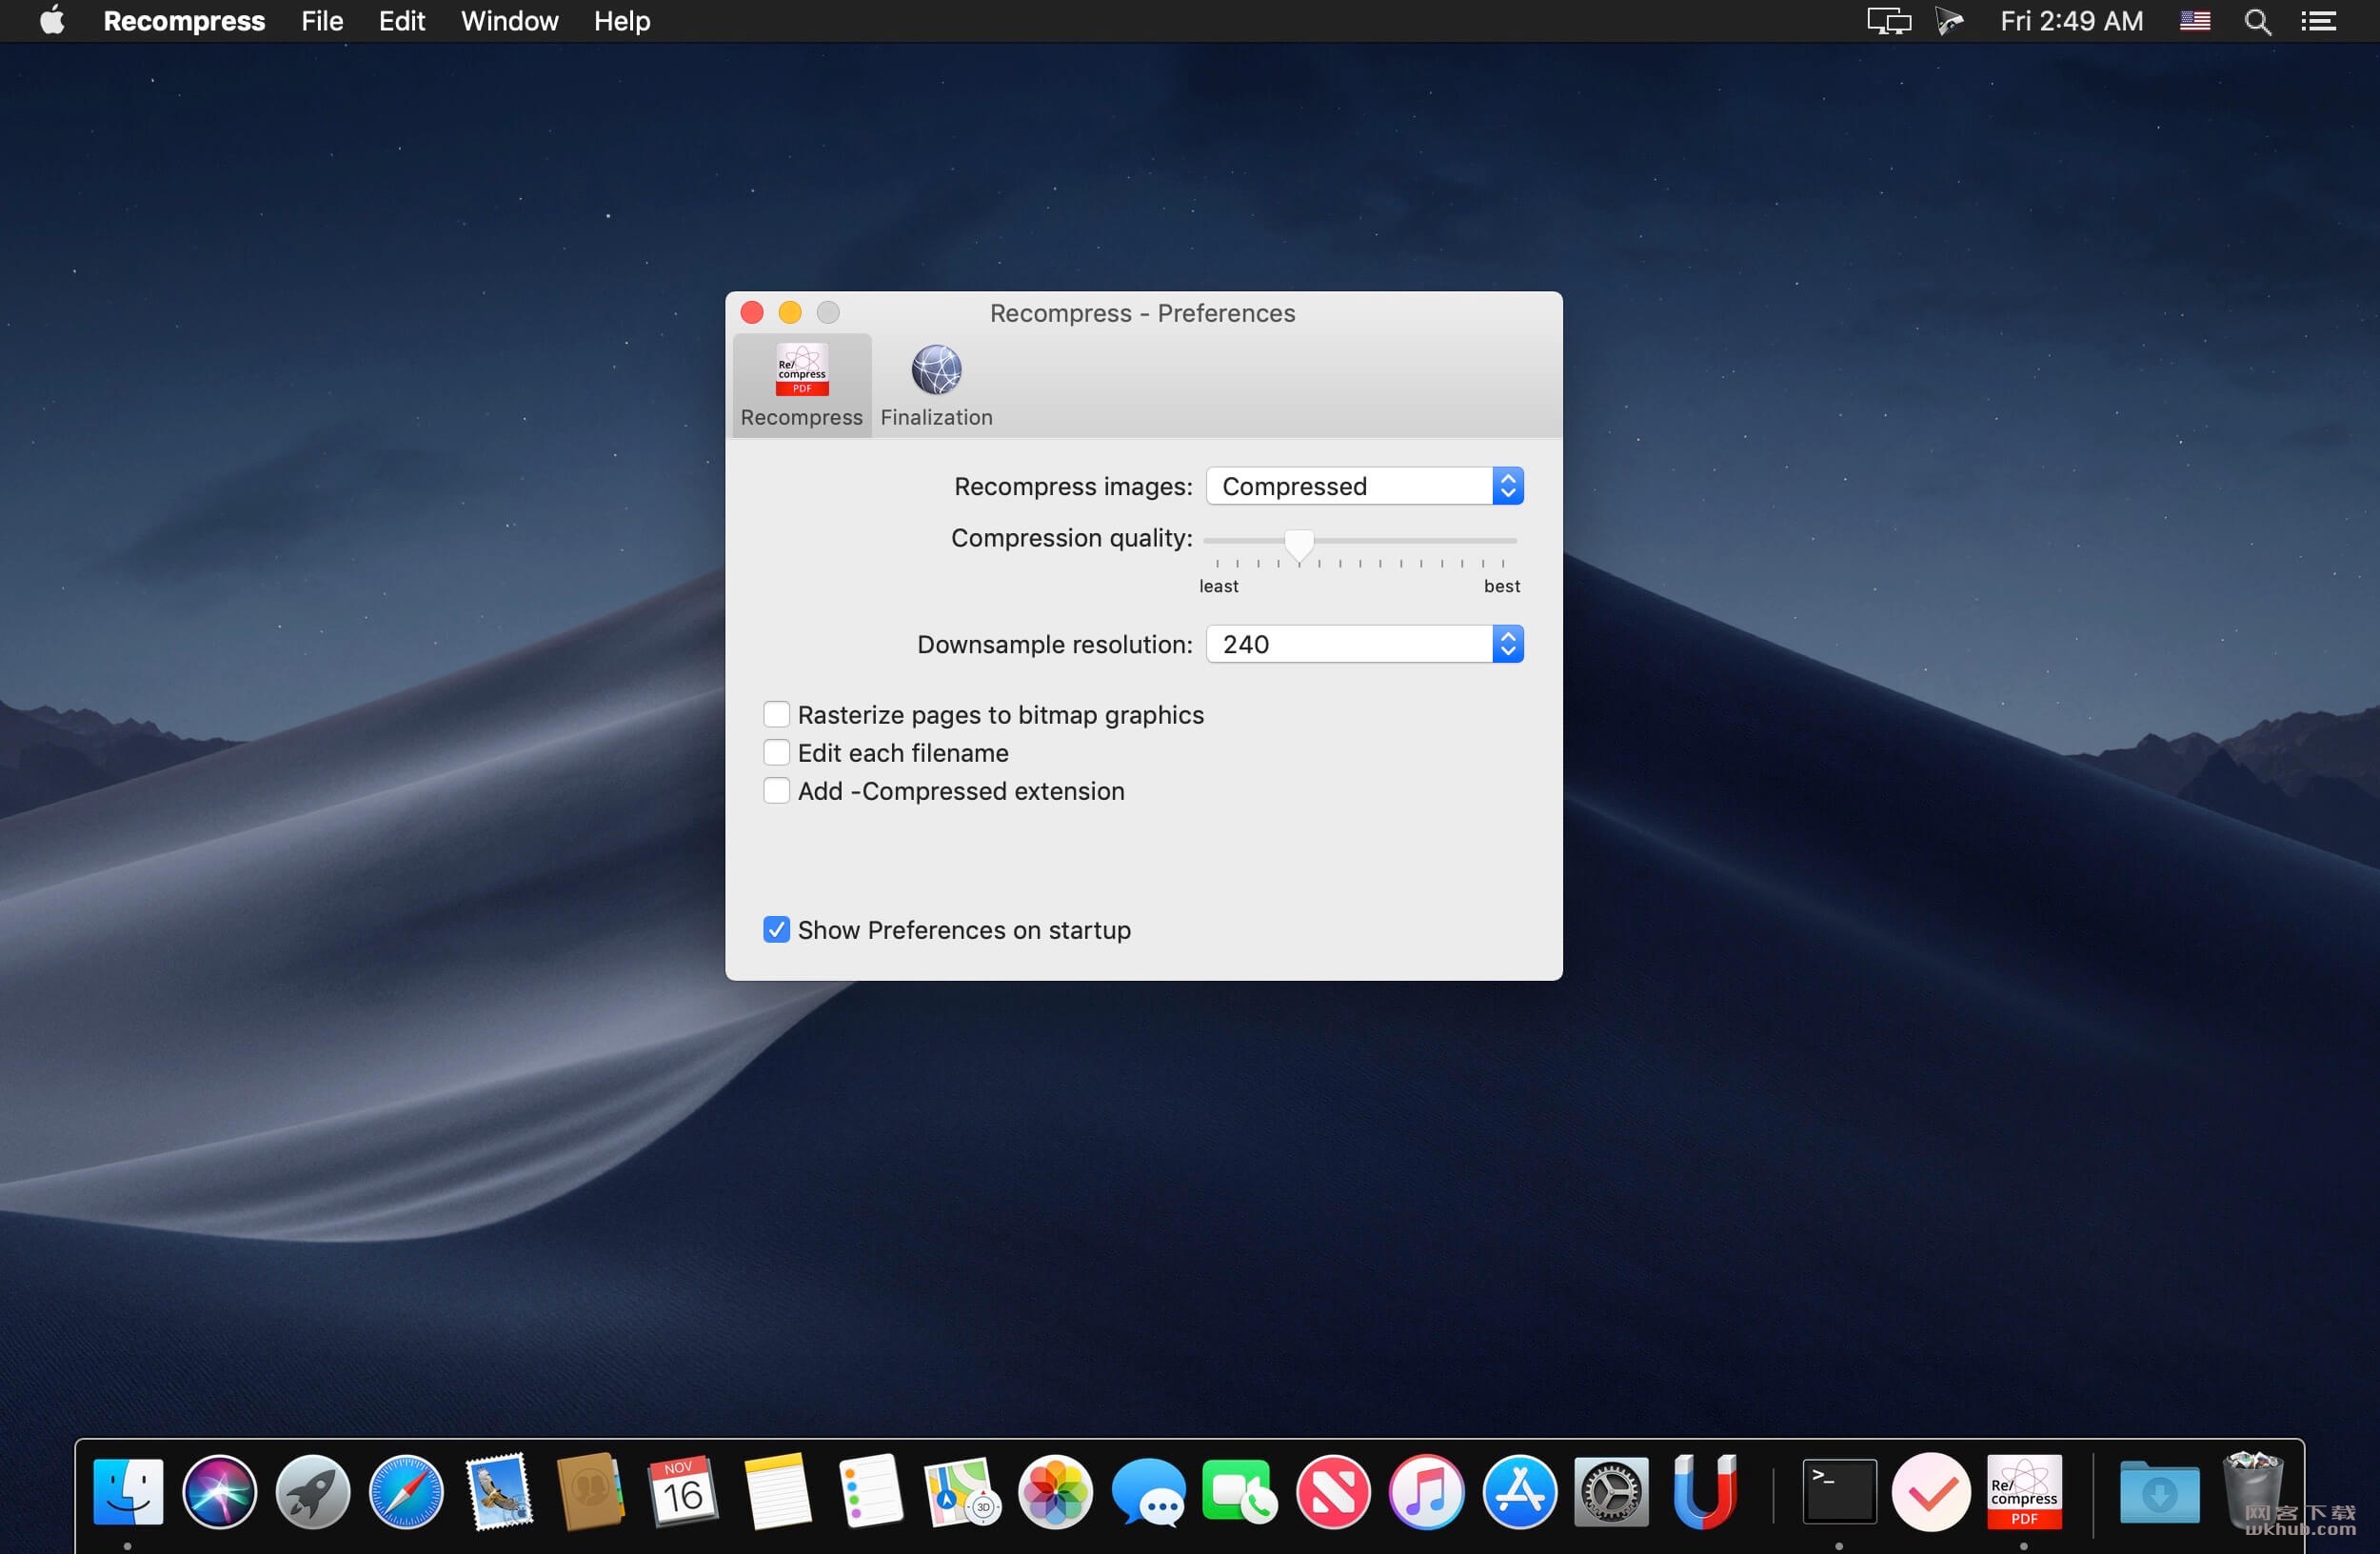
Task: Click the Compression quality slider thumb
Action: 1298,545
